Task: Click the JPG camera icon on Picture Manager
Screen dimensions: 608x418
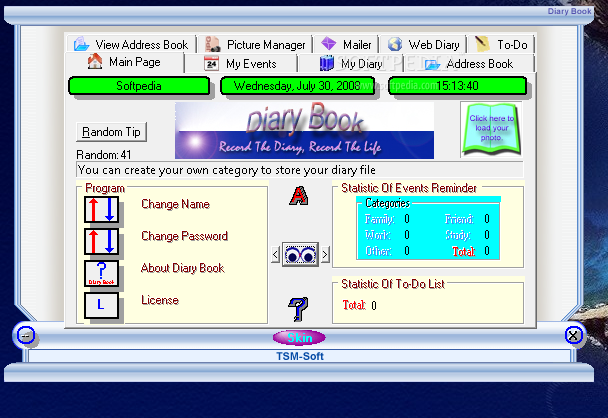Action: tap(212, 44)
